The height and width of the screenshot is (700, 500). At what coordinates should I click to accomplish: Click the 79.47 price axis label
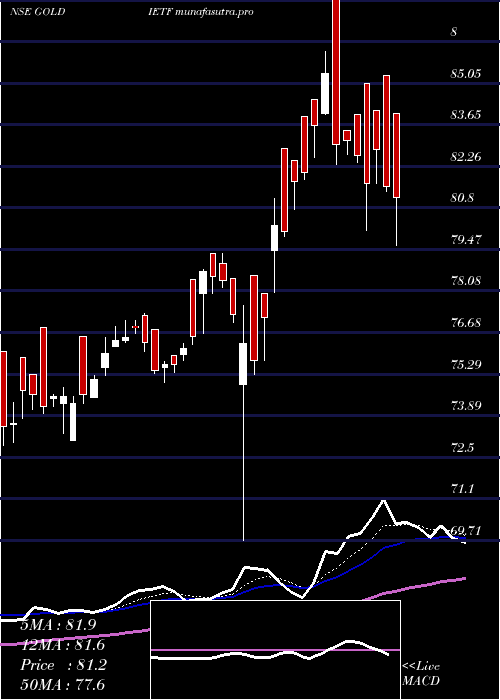pyautogui.click(x=466, y=239)
